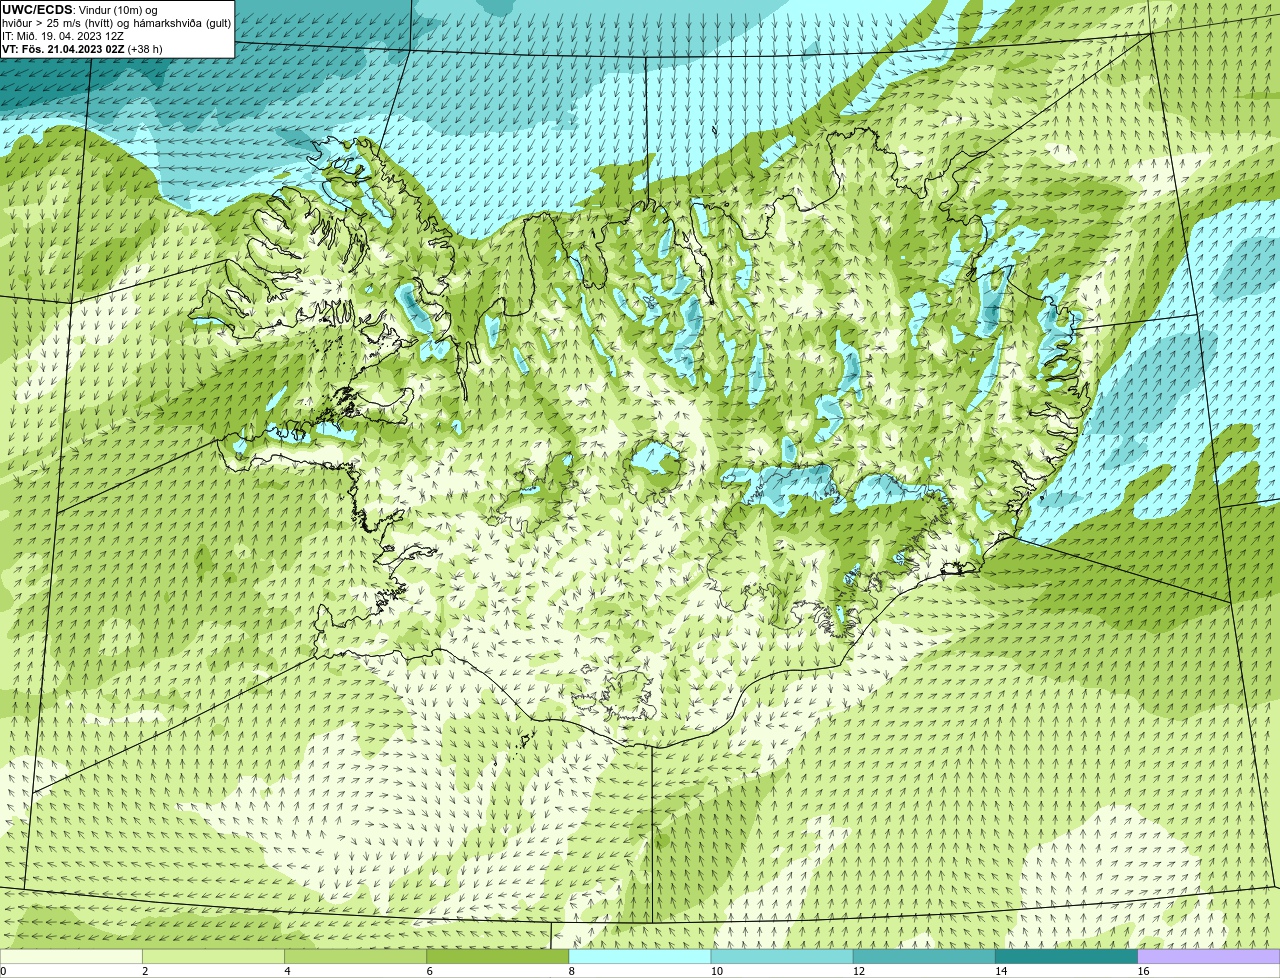Click the legend value '8'

point(571,971)
